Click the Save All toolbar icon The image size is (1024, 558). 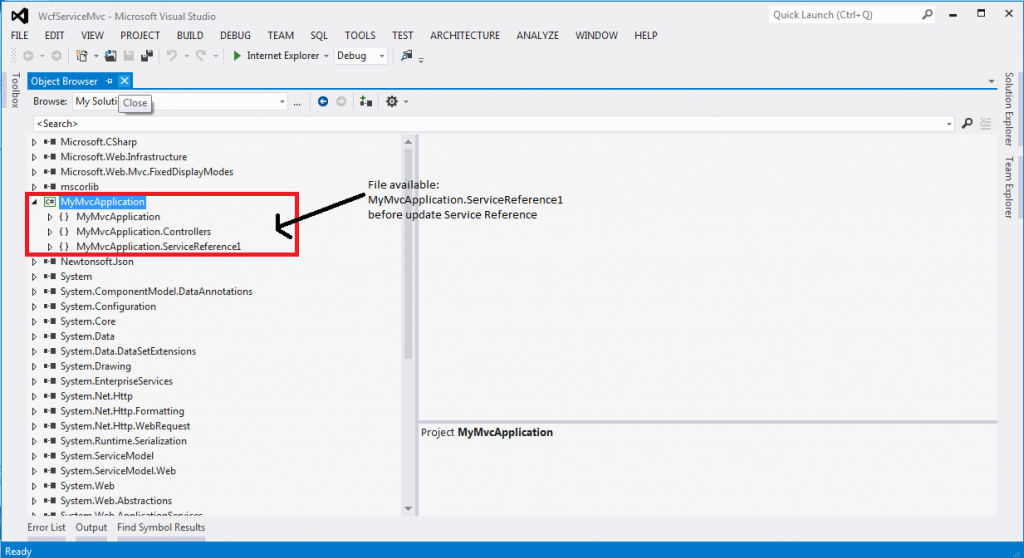(147, 56)
